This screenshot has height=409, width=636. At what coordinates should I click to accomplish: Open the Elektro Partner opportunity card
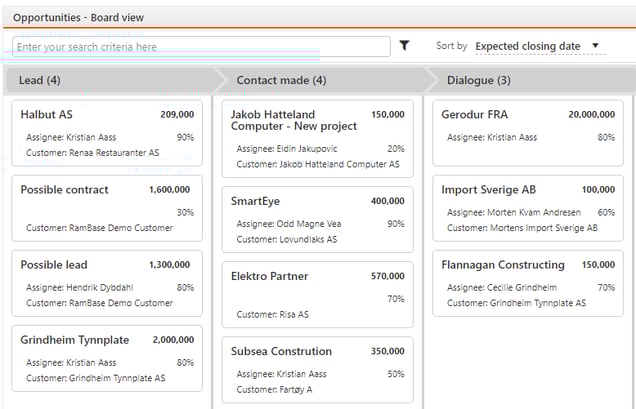point(318,295)
